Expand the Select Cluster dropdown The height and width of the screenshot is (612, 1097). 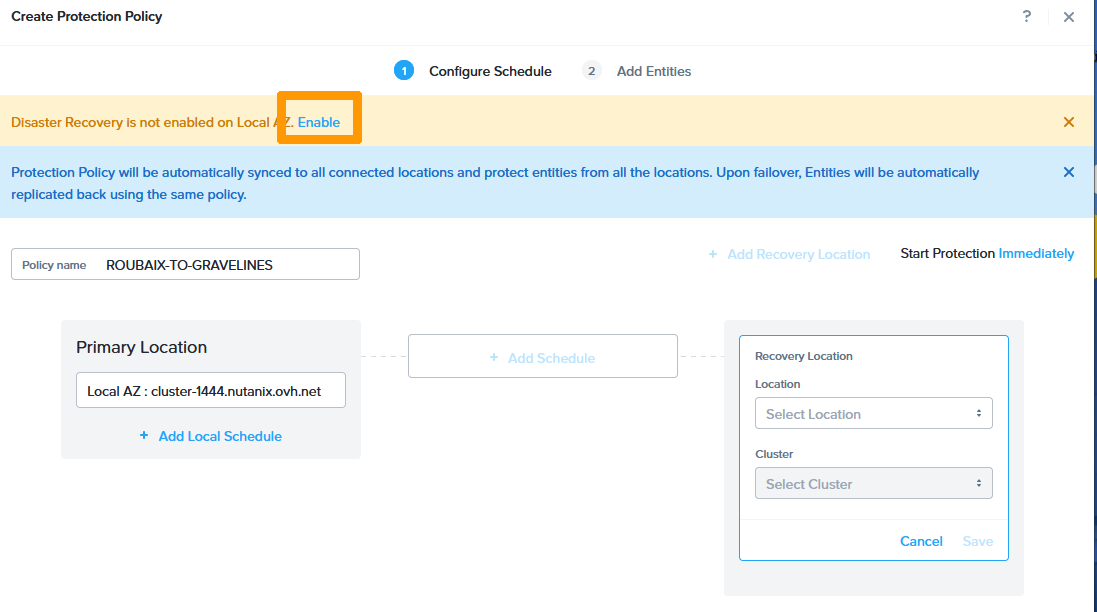(x=873, y=484)
